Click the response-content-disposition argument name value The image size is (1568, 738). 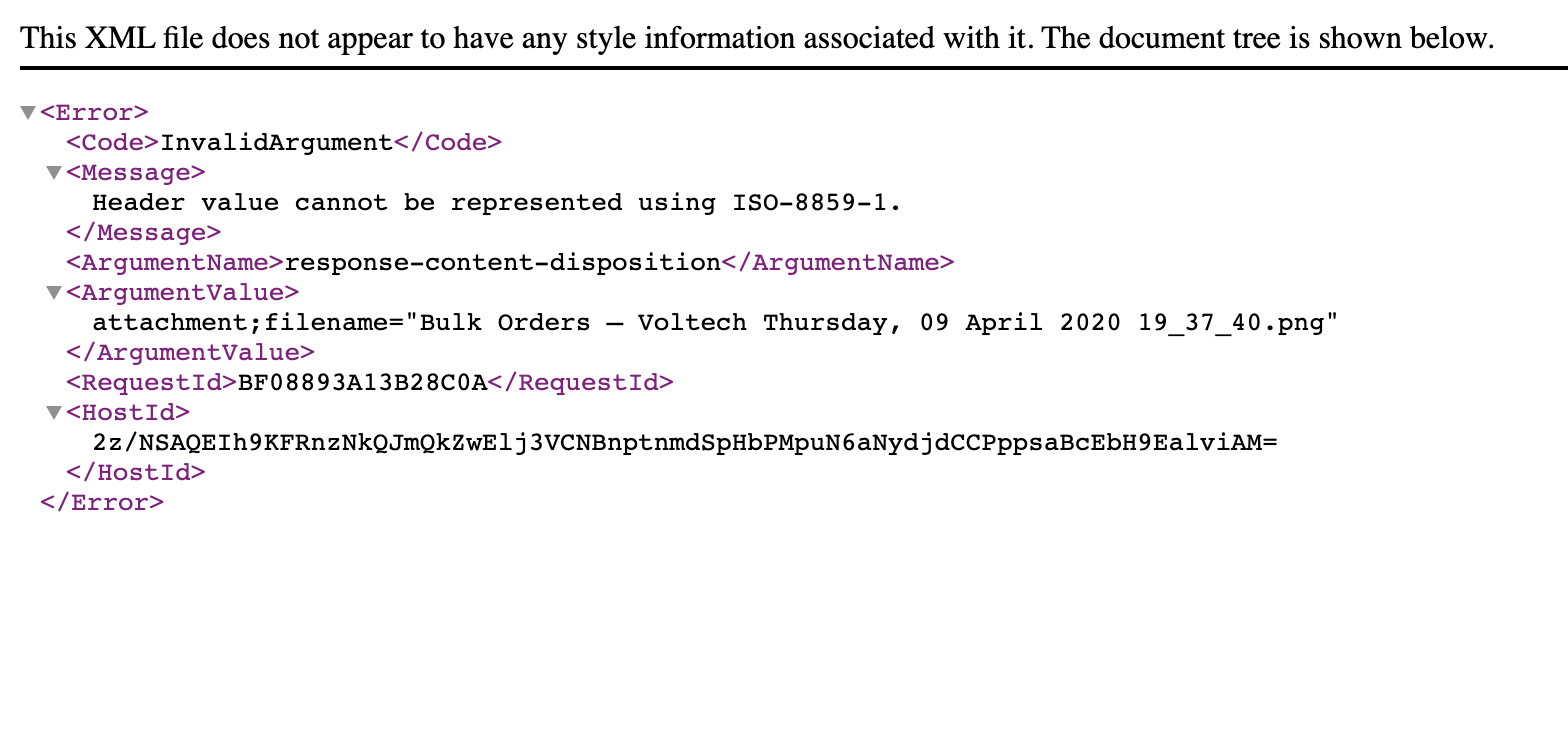coord(503,263)
